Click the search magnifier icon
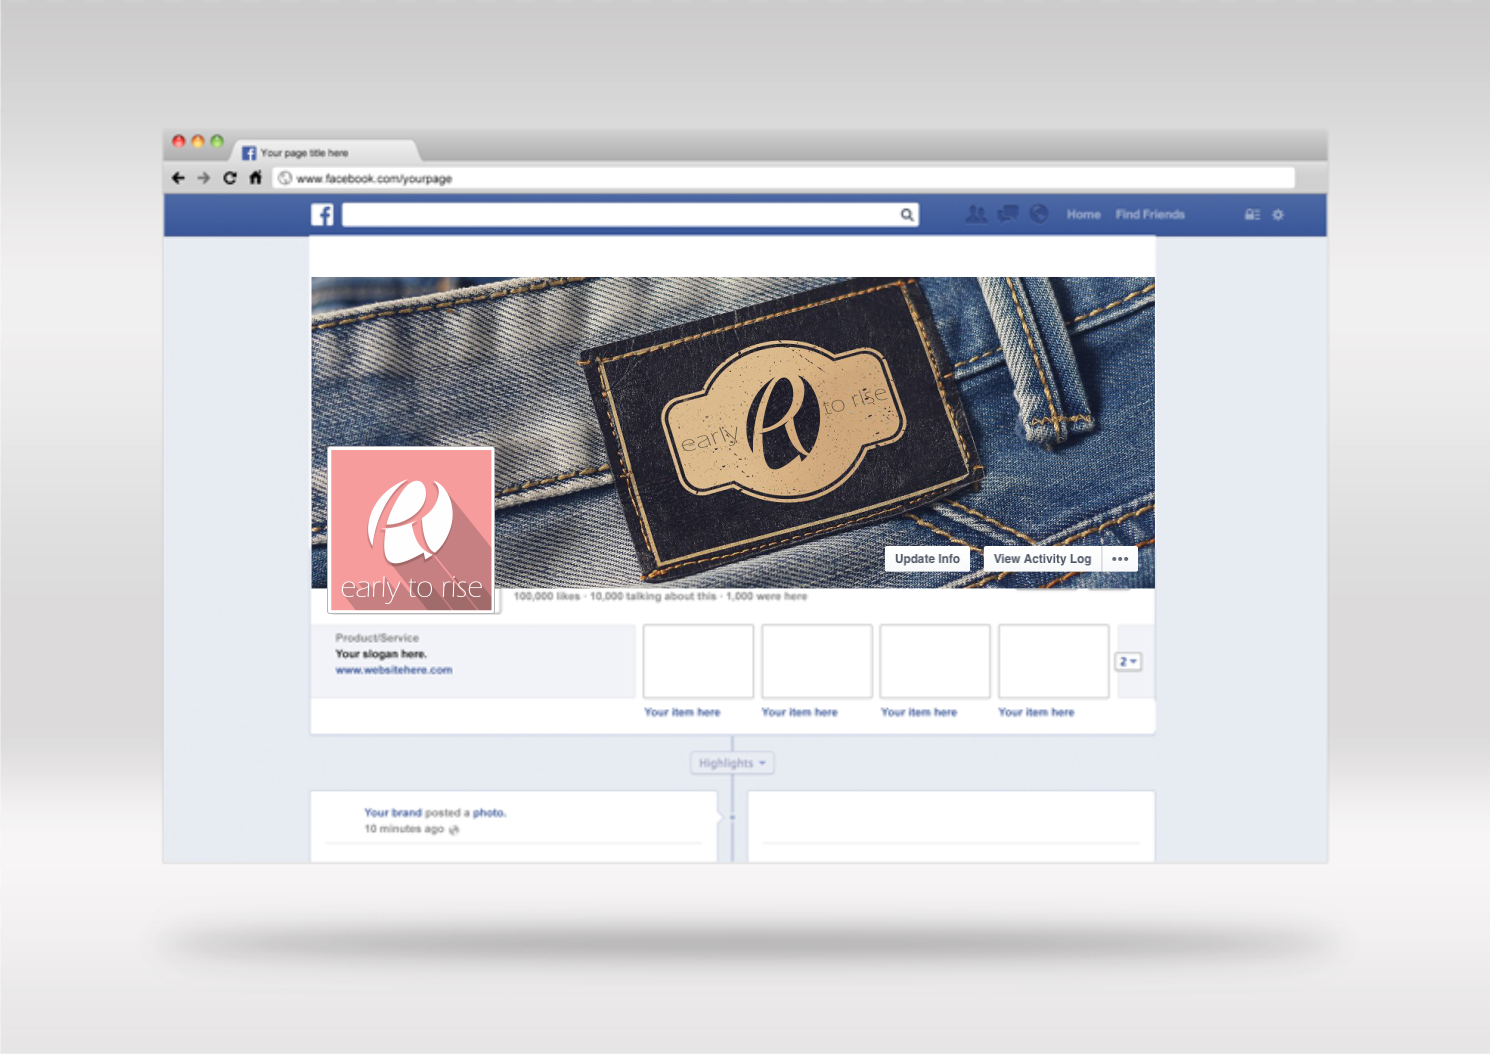The height and width of the screenshot is (1054, 1490). click(906, 215)
